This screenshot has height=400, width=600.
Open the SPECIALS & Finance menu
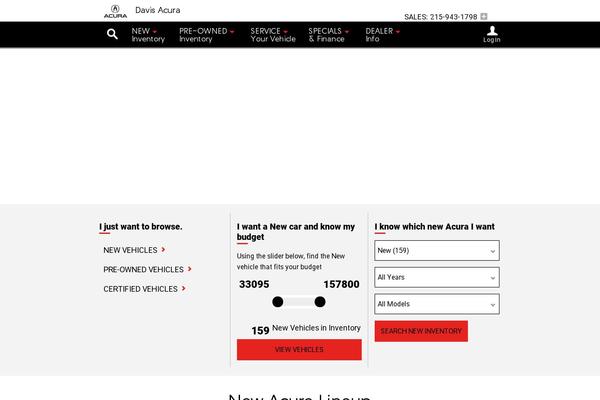(328, 35)
